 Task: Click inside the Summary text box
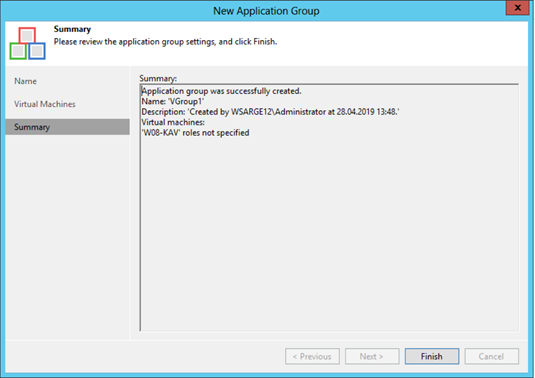(x=329, y=207)
